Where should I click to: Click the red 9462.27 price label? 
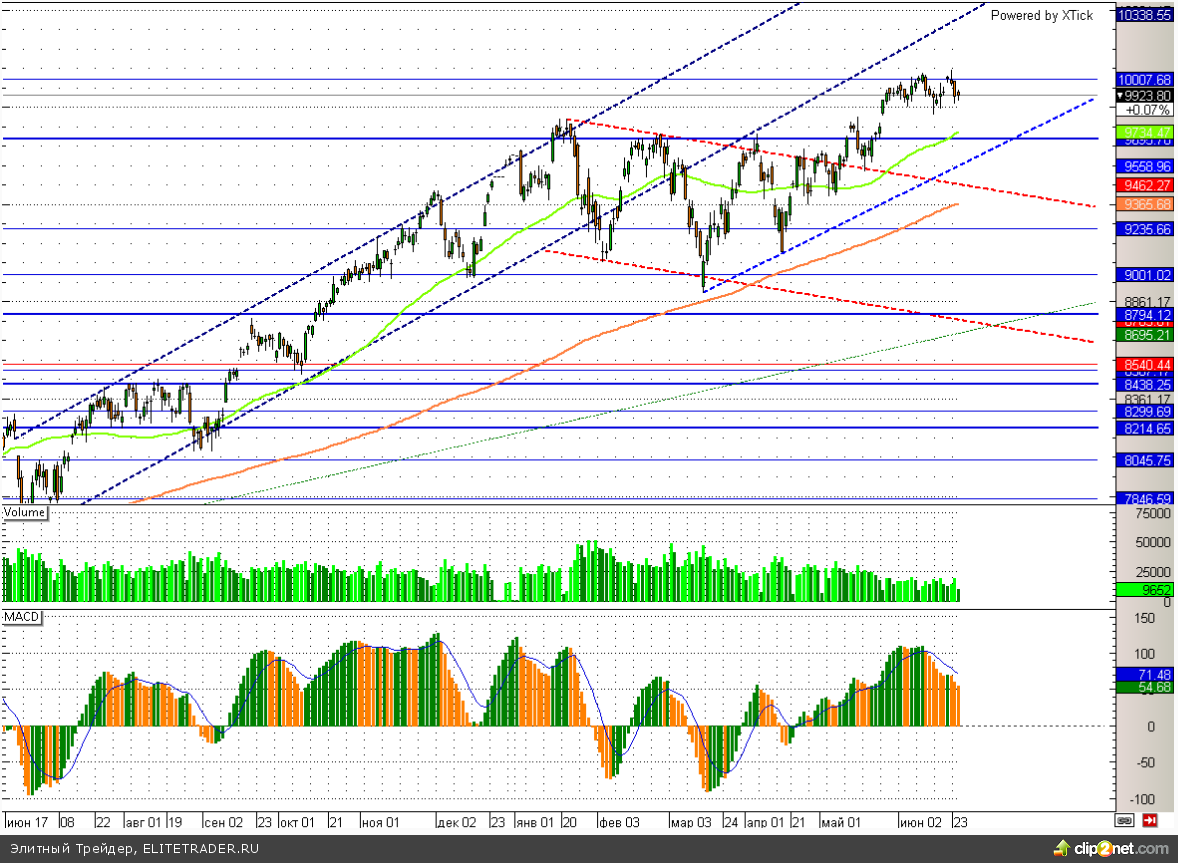pos(1144,185)
